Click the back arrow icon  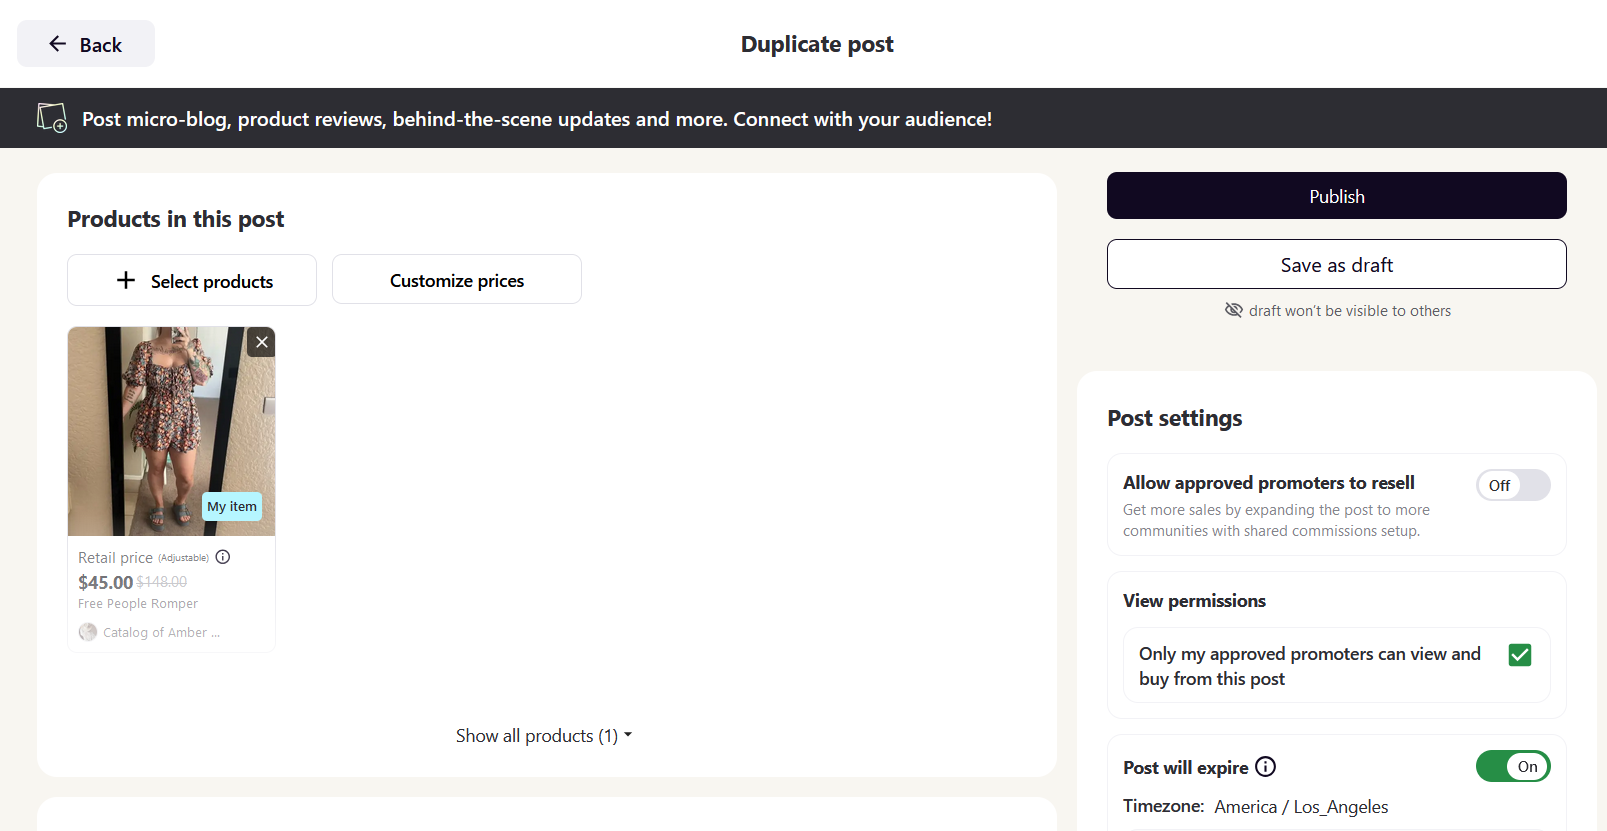58,44
